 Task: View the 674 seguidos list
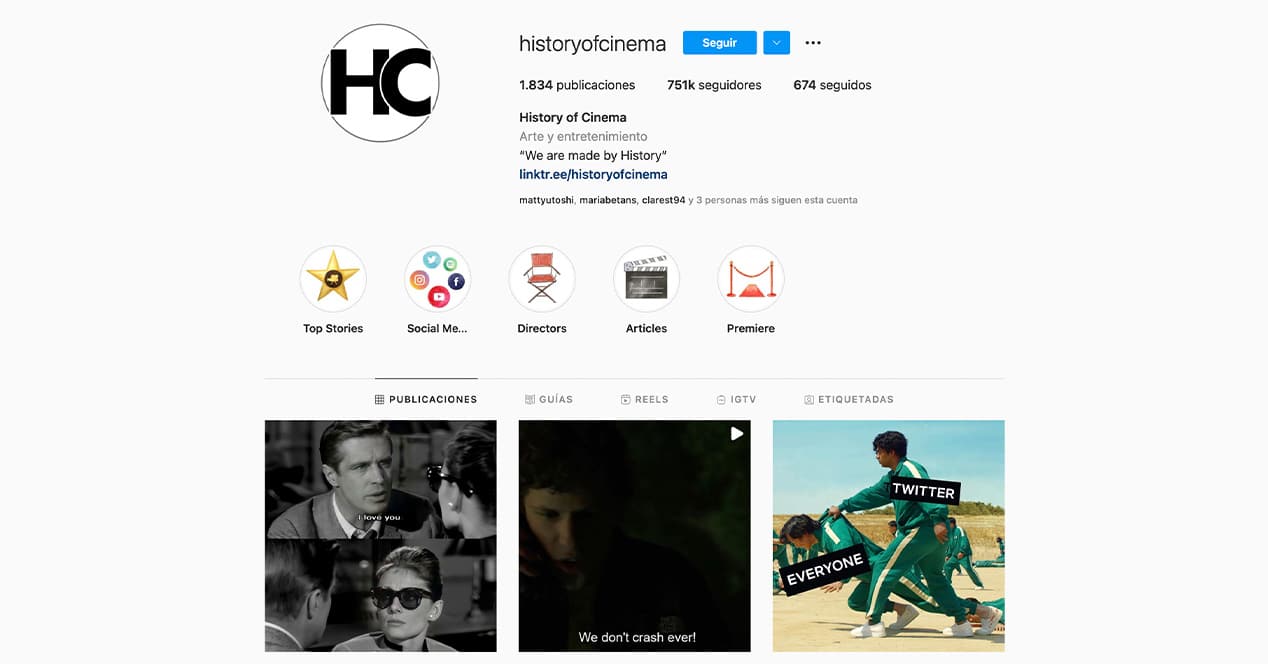tap(832, 85)
